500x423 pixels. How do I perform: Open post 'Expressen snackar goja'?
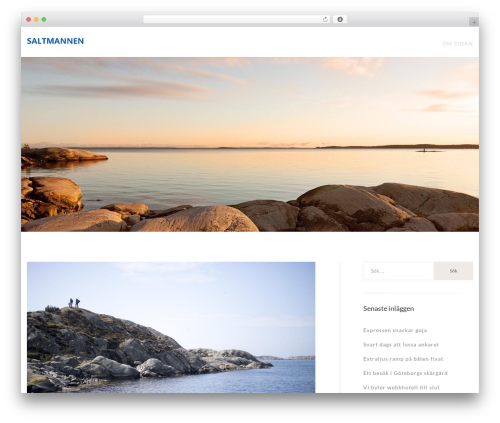coord(395,330)
